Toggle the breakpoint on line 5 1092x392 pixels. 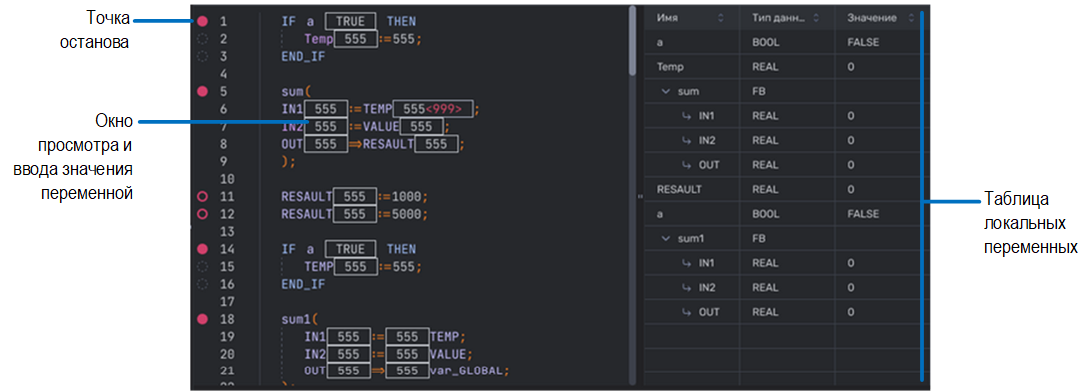pyautogui.click(x=203, y=91)
